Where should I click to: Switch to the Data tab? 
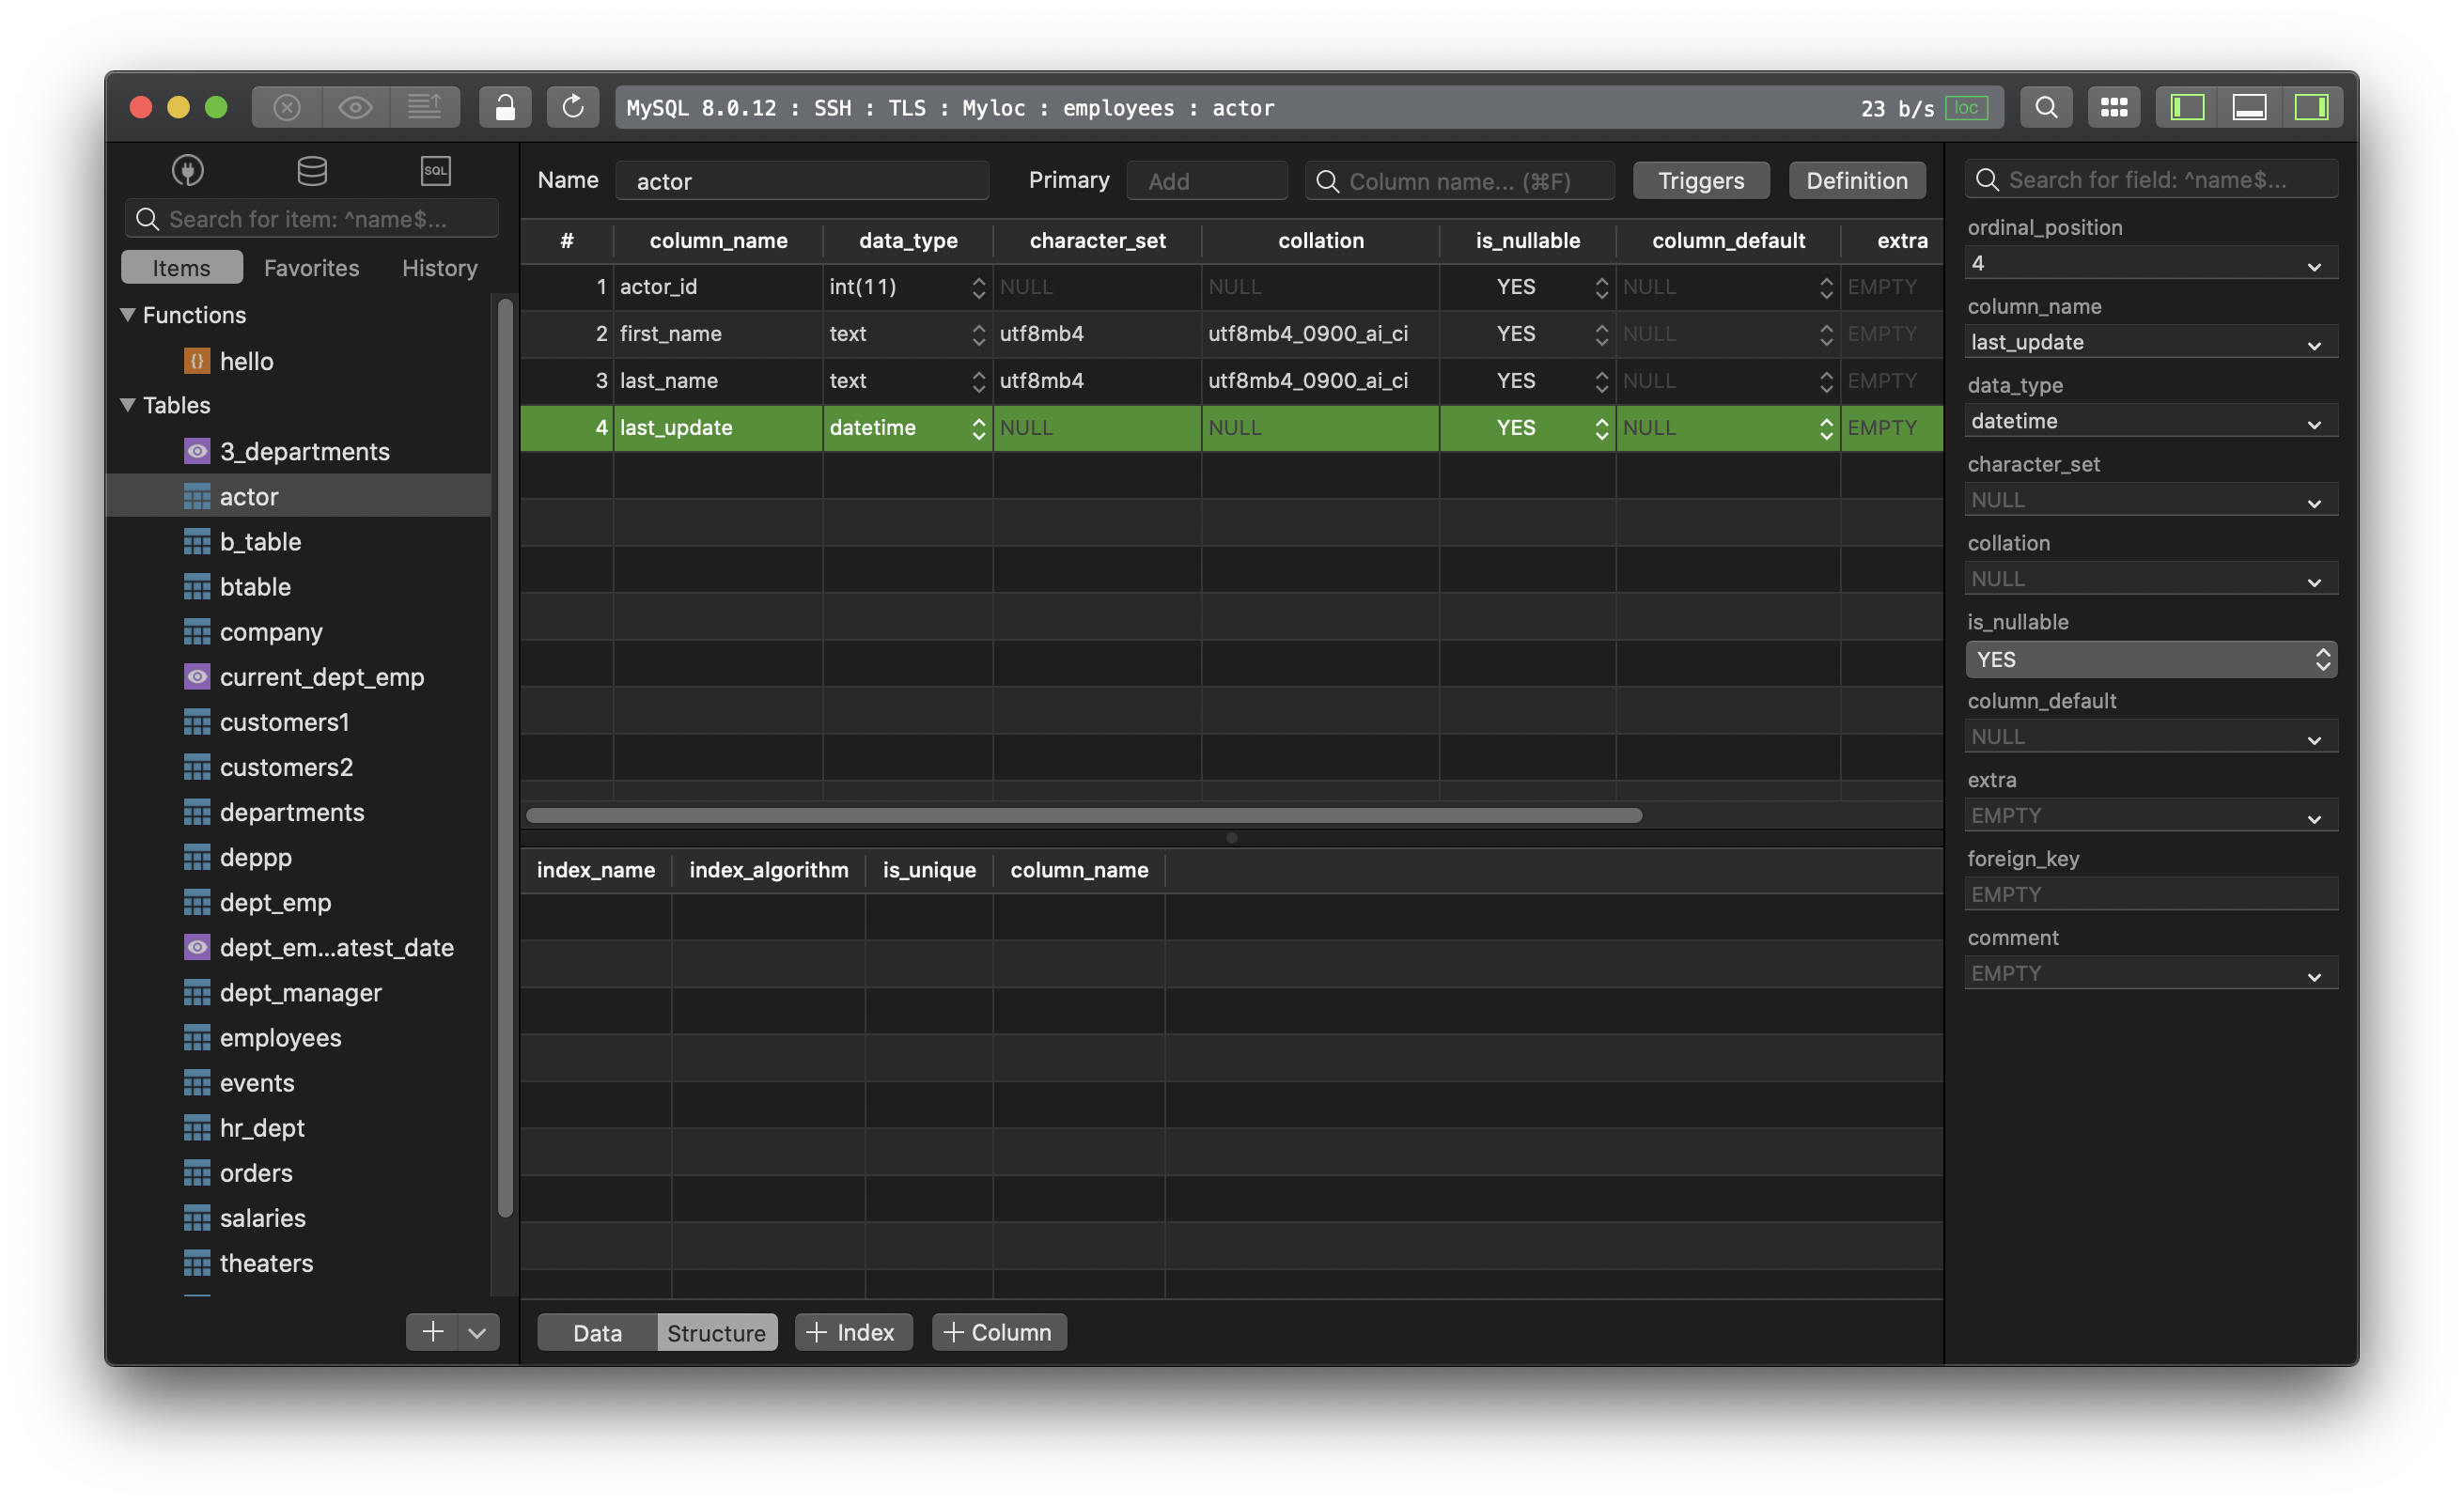pyautogui.click(x=596, y=1332)
